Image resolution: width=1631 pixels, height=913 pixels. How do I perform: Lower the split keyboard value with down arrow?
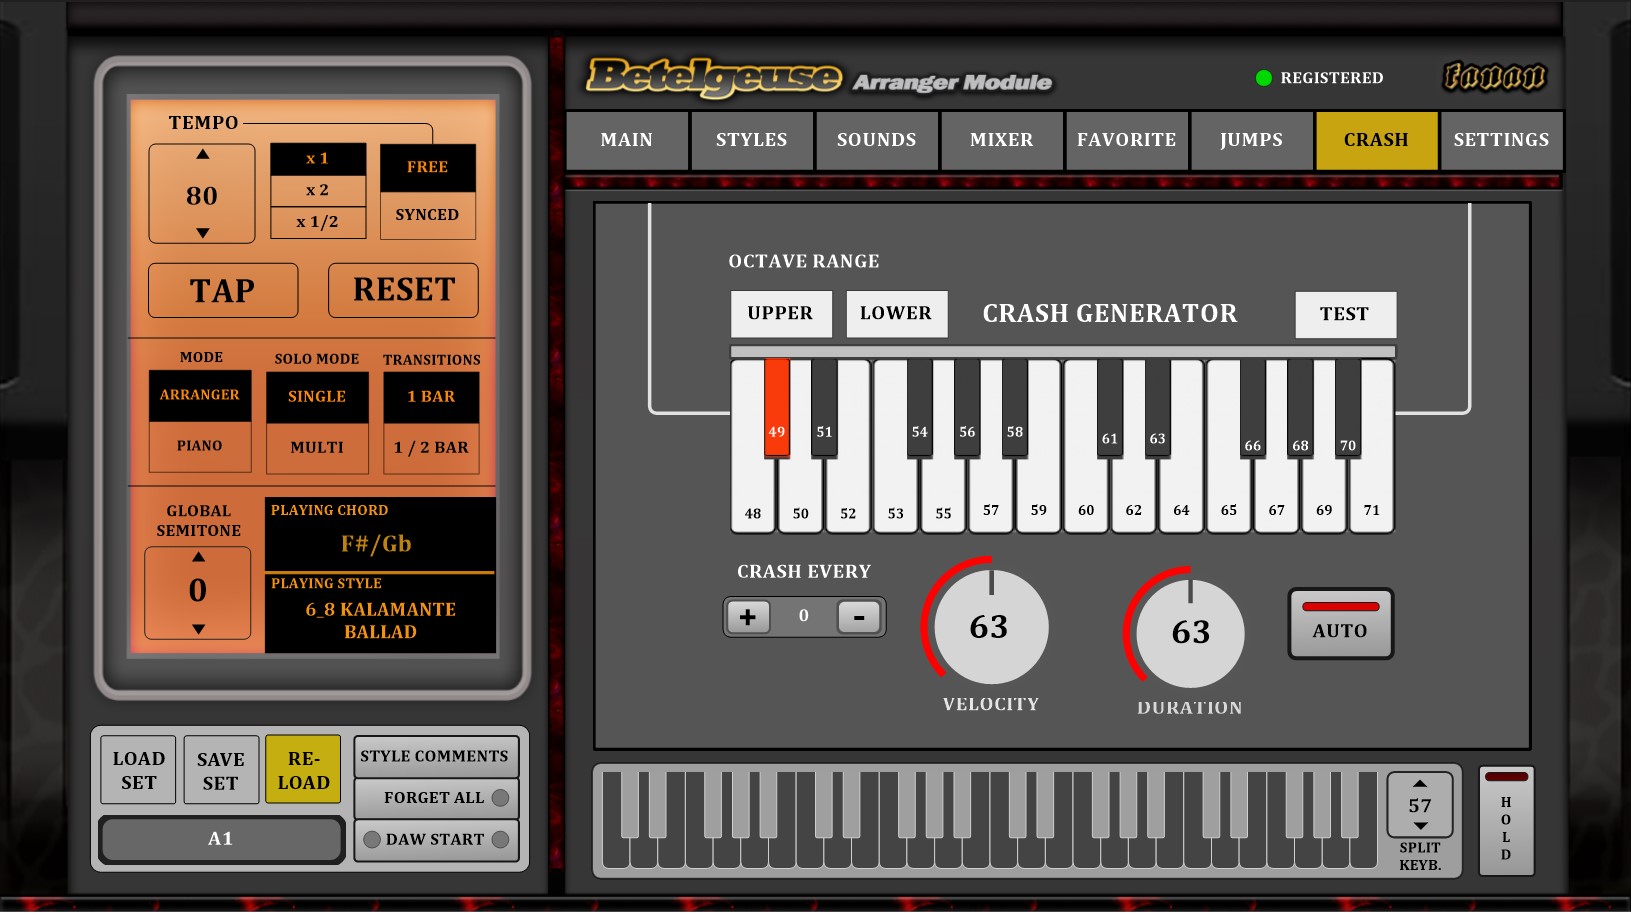click(x=1420, y=826)
